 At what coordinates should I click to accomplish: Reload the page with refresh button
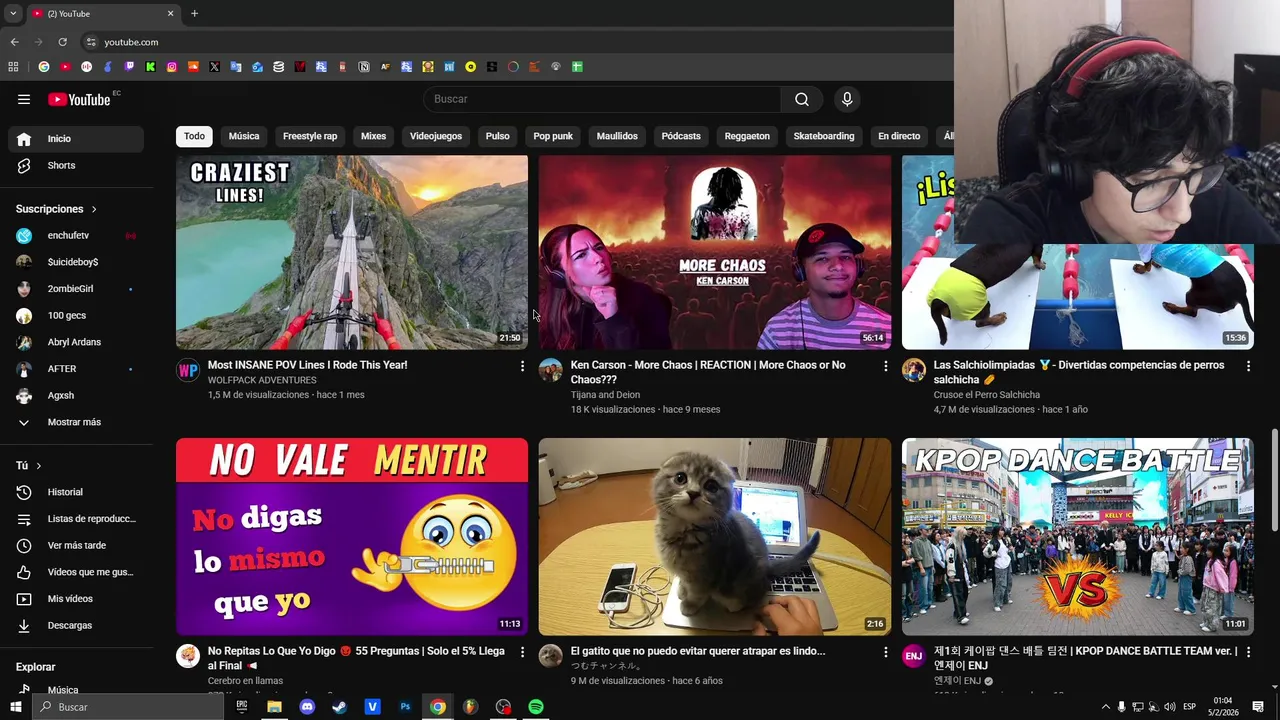point(62,42)
